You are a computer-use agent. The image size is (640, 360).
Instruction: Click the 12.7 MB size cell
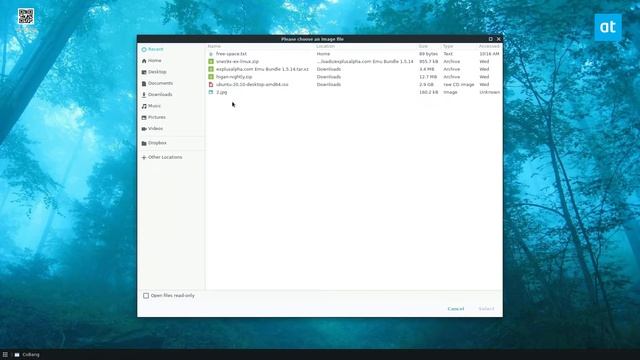point(428,77)
